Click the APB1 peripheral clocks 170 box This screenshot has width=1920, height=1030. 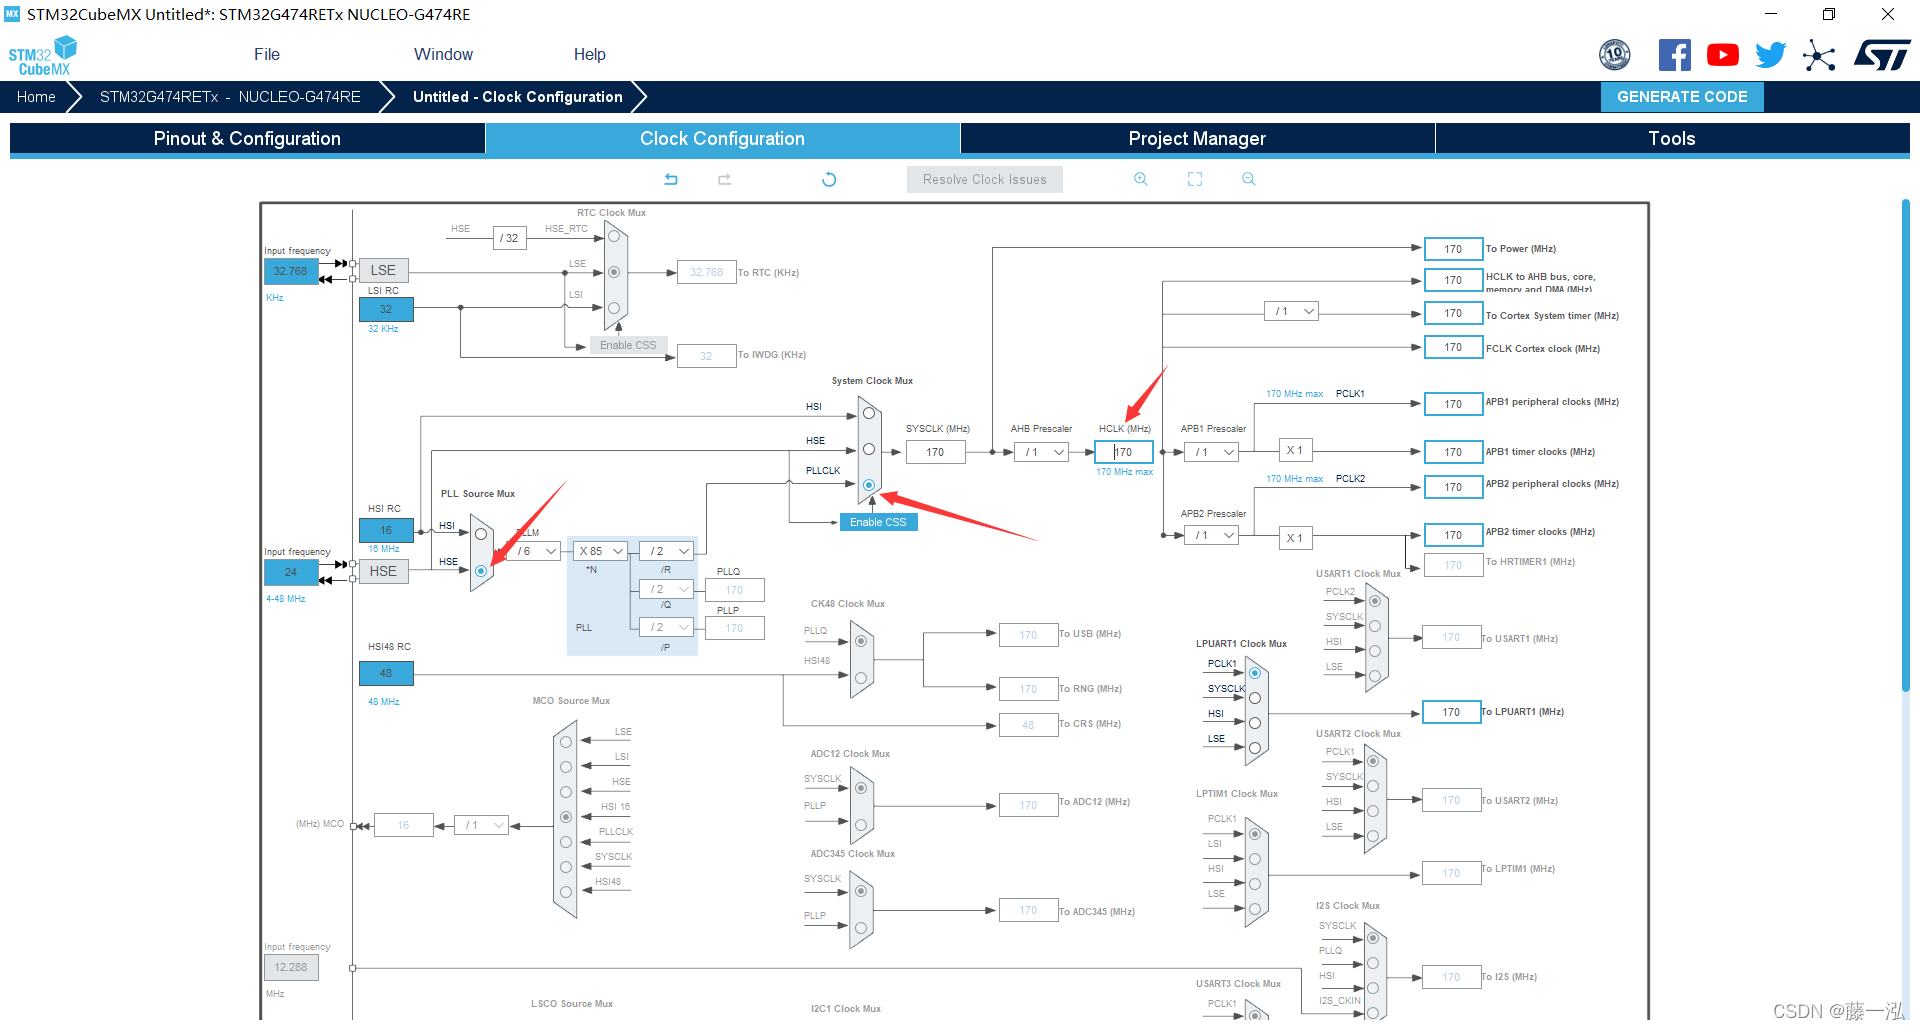coord(1453,404)
